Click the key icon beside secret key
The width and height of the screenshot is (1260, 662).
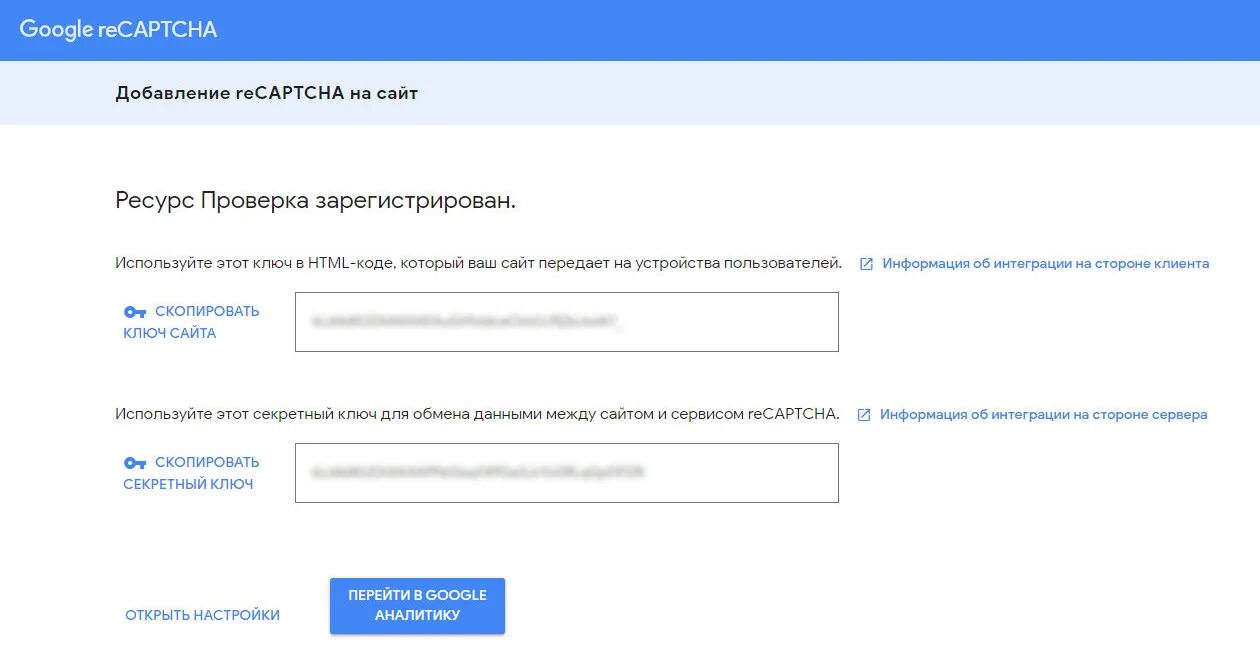(x=135, y=463)
